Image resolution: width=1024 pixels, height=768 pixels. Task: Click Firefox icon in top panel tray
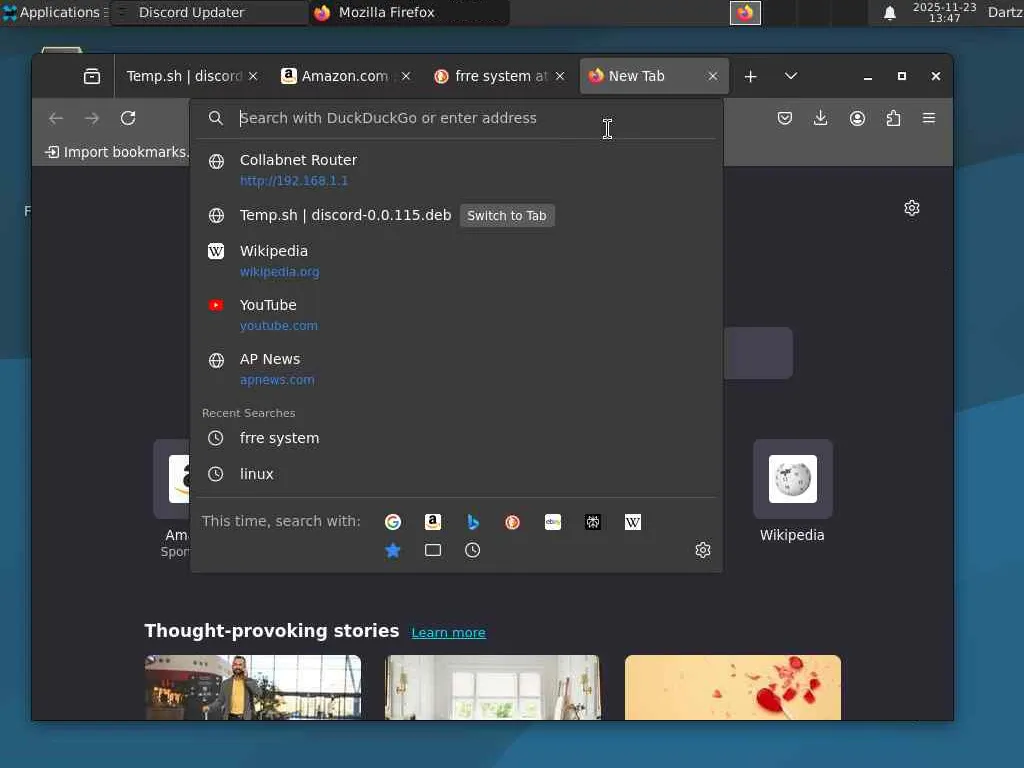745,12
